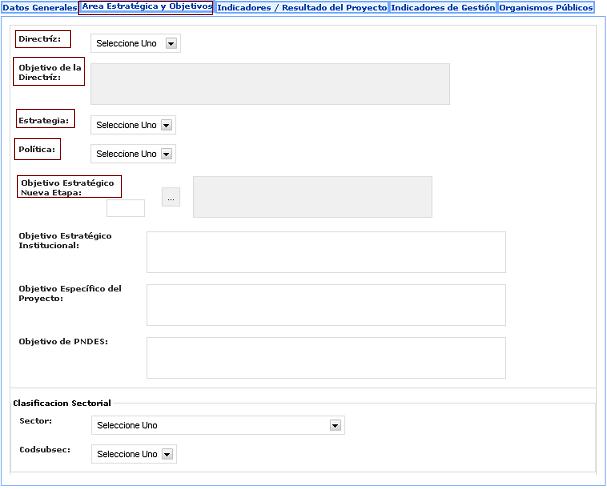This screenshot has height=489, width=607.
Task: Click the small Objetivo Estratégico Nueva Etapa code field
Action: coord(125,208)
